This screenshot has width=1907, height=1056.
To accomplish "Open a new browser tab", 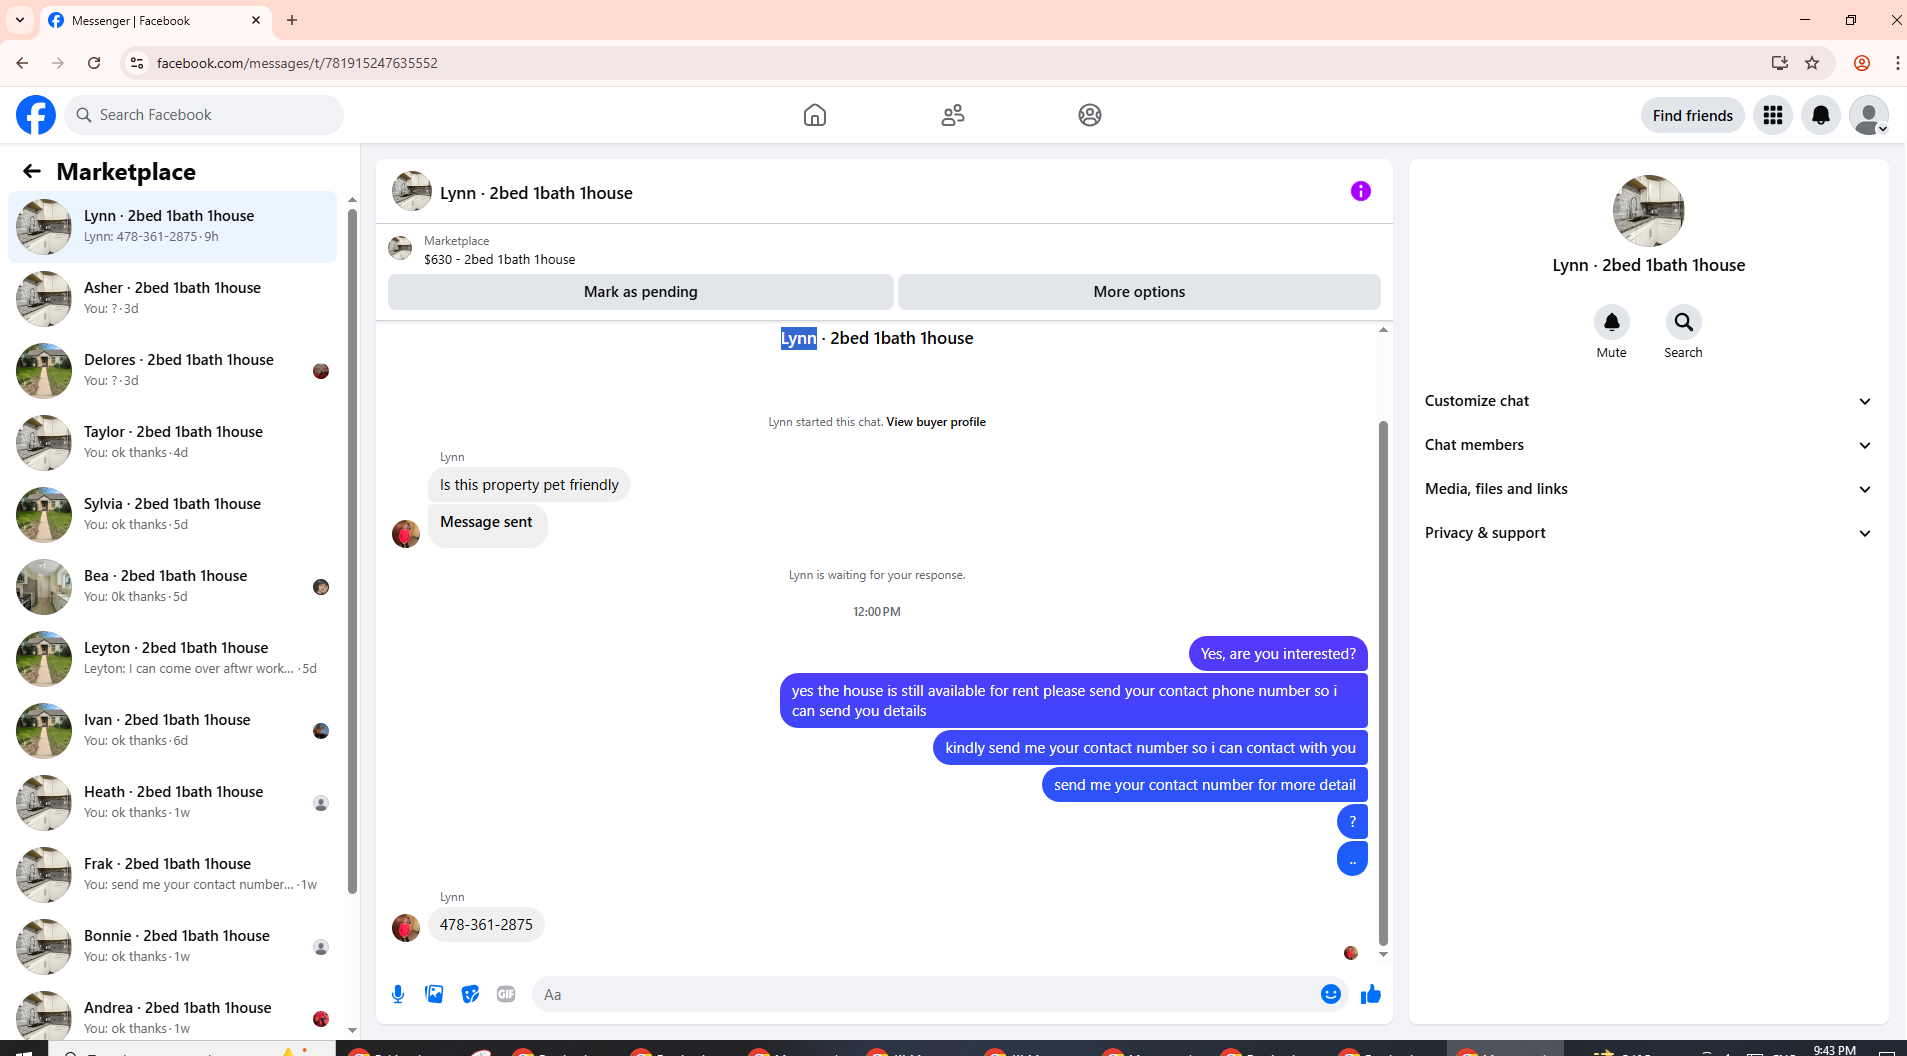I will (292, 20).
